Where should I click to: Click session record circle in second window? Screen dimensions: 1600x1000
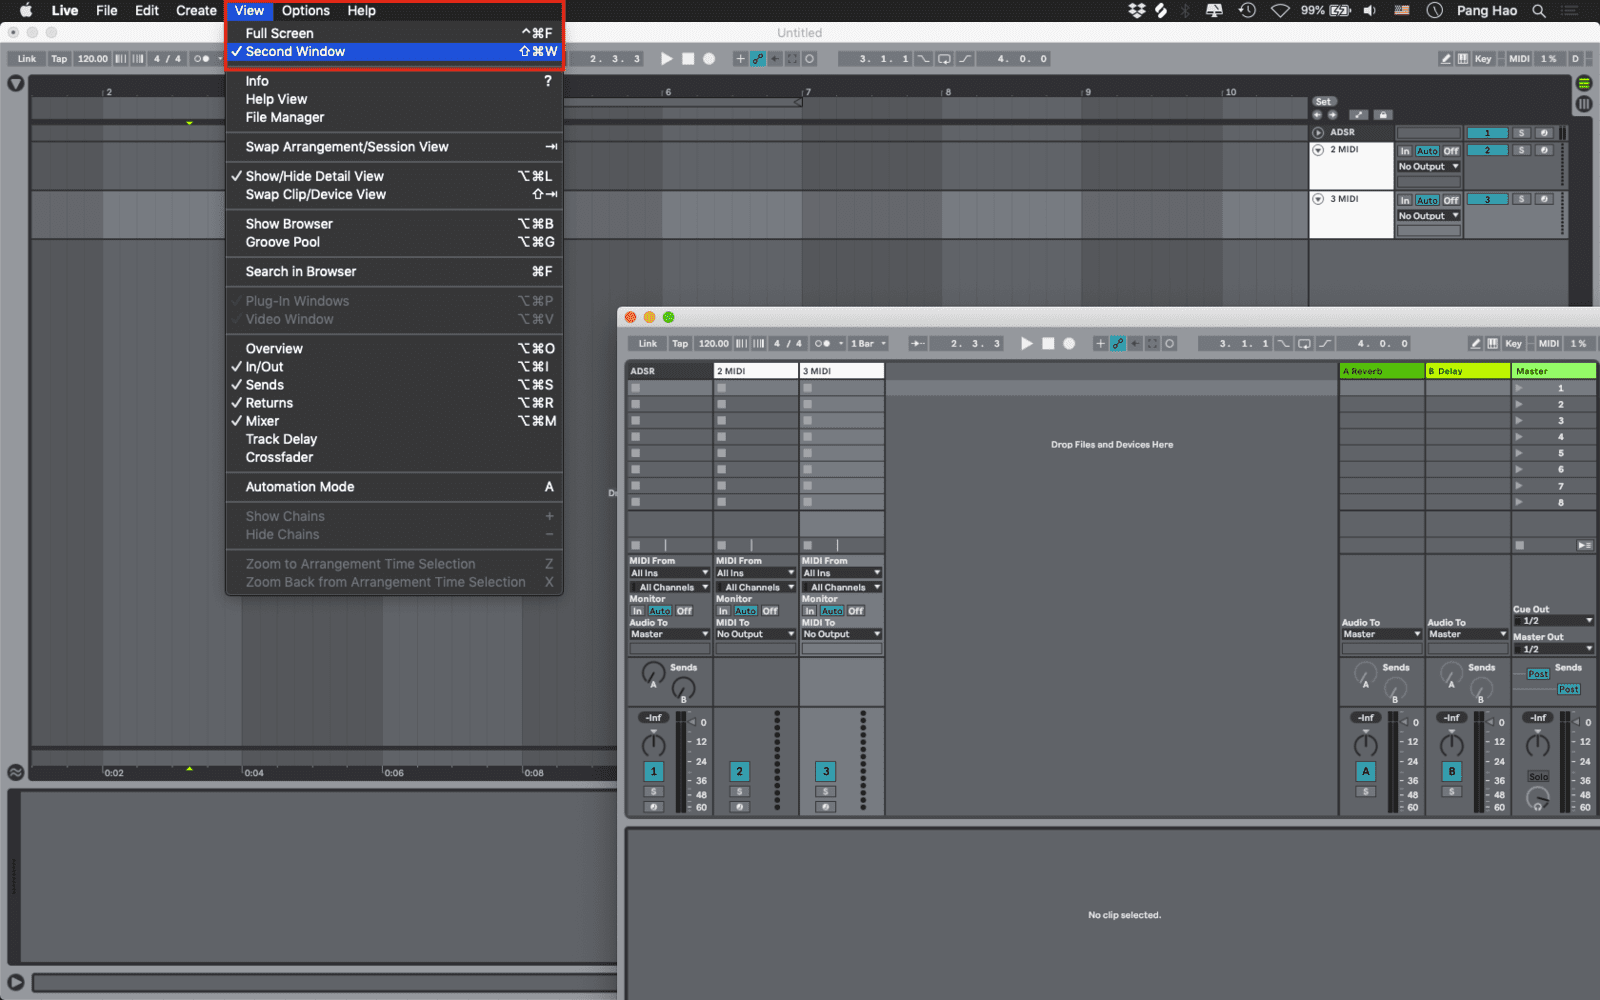click(1170, 343)
